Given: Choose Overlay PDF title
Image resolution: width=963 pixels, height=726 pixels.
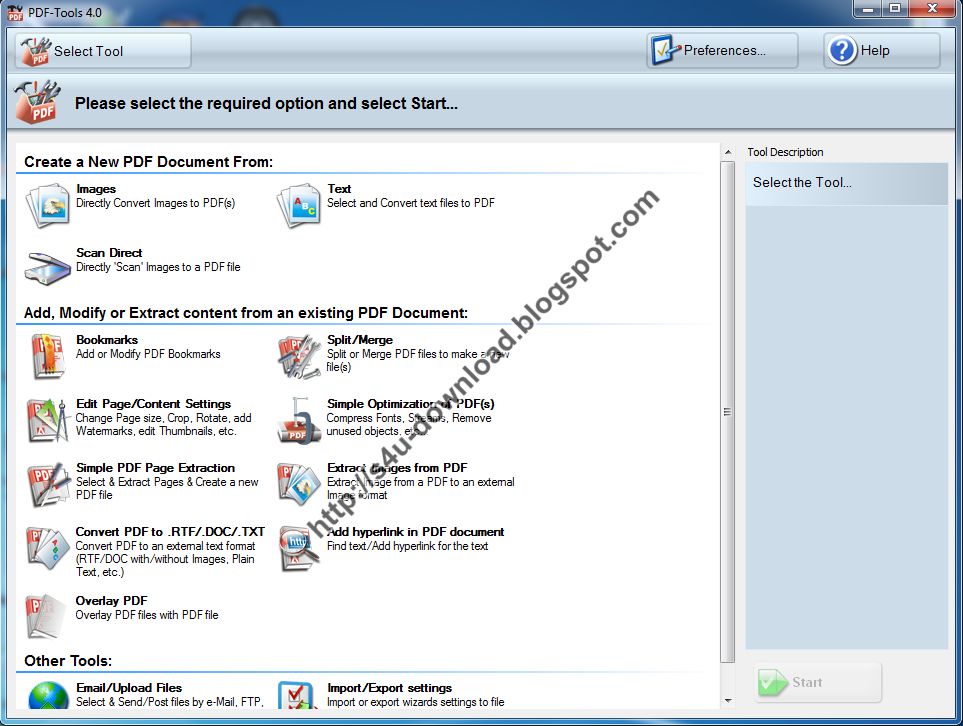Looking at the screenshot, I should point(111,600).
